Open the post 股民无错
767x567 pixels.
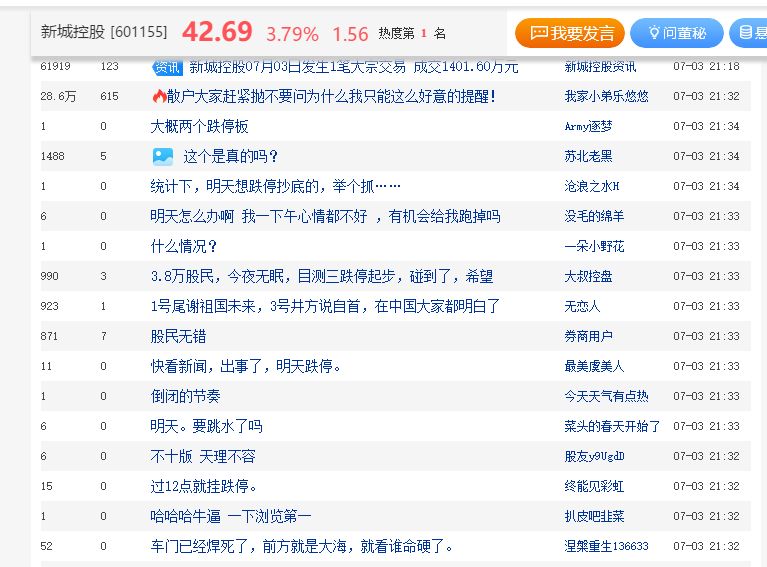tap(178, 336)
